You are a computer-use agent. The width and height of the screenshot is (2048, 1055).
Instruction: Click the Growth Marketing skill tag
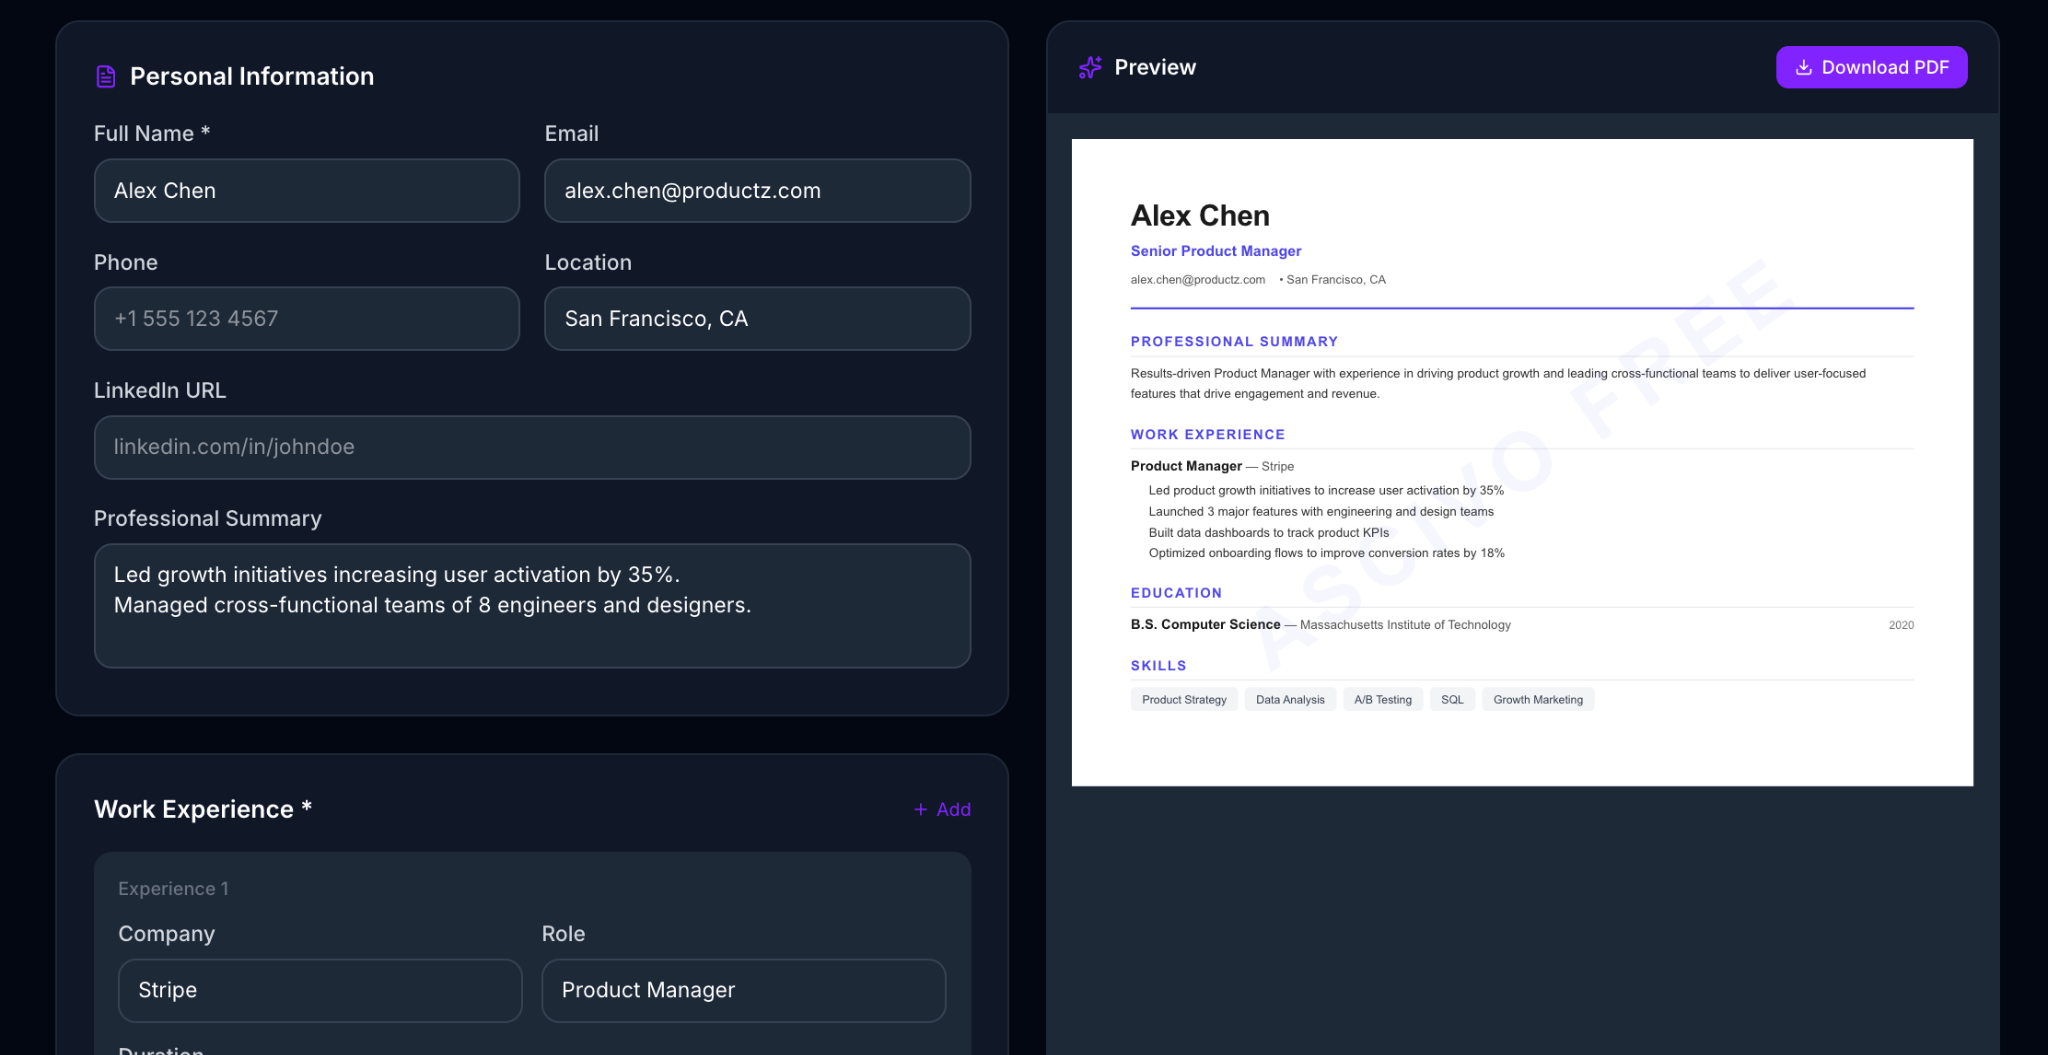[1538, 699]
